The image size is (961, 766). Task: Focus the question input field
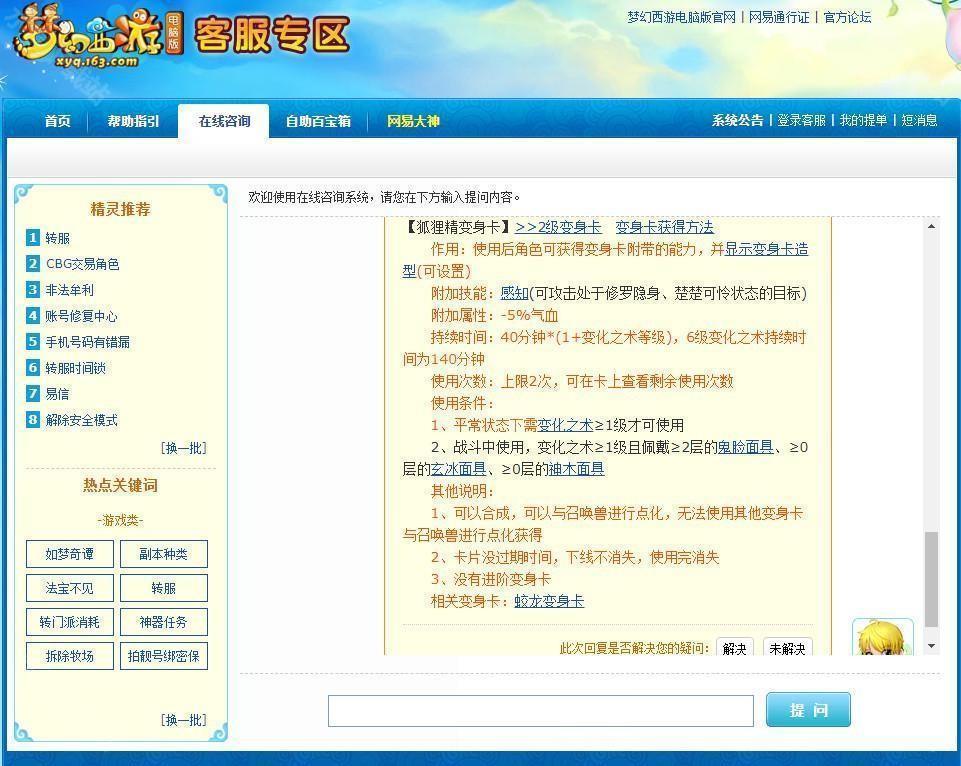[541, 711]
